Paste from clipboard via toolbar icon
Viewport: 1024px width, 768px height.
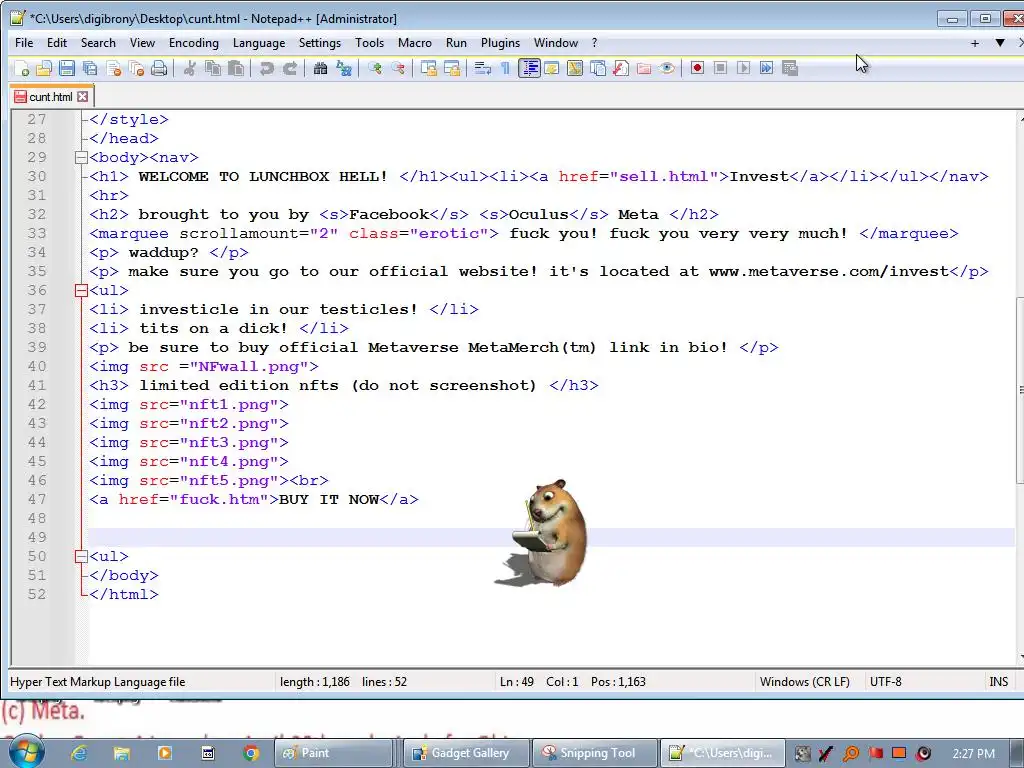tap(236, 68)
